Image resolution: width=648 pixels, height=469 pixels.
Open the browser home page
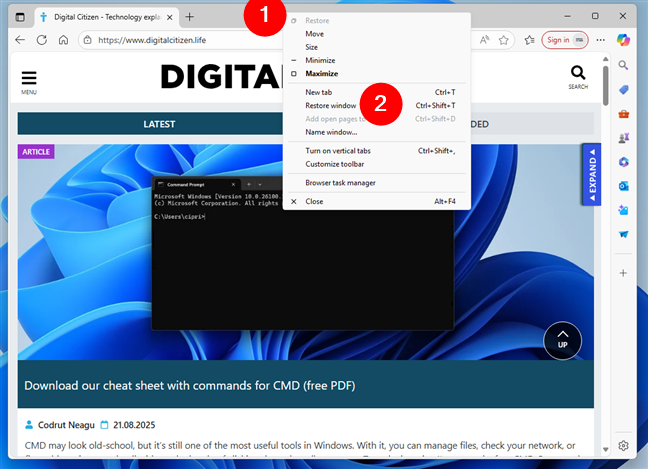63,40
